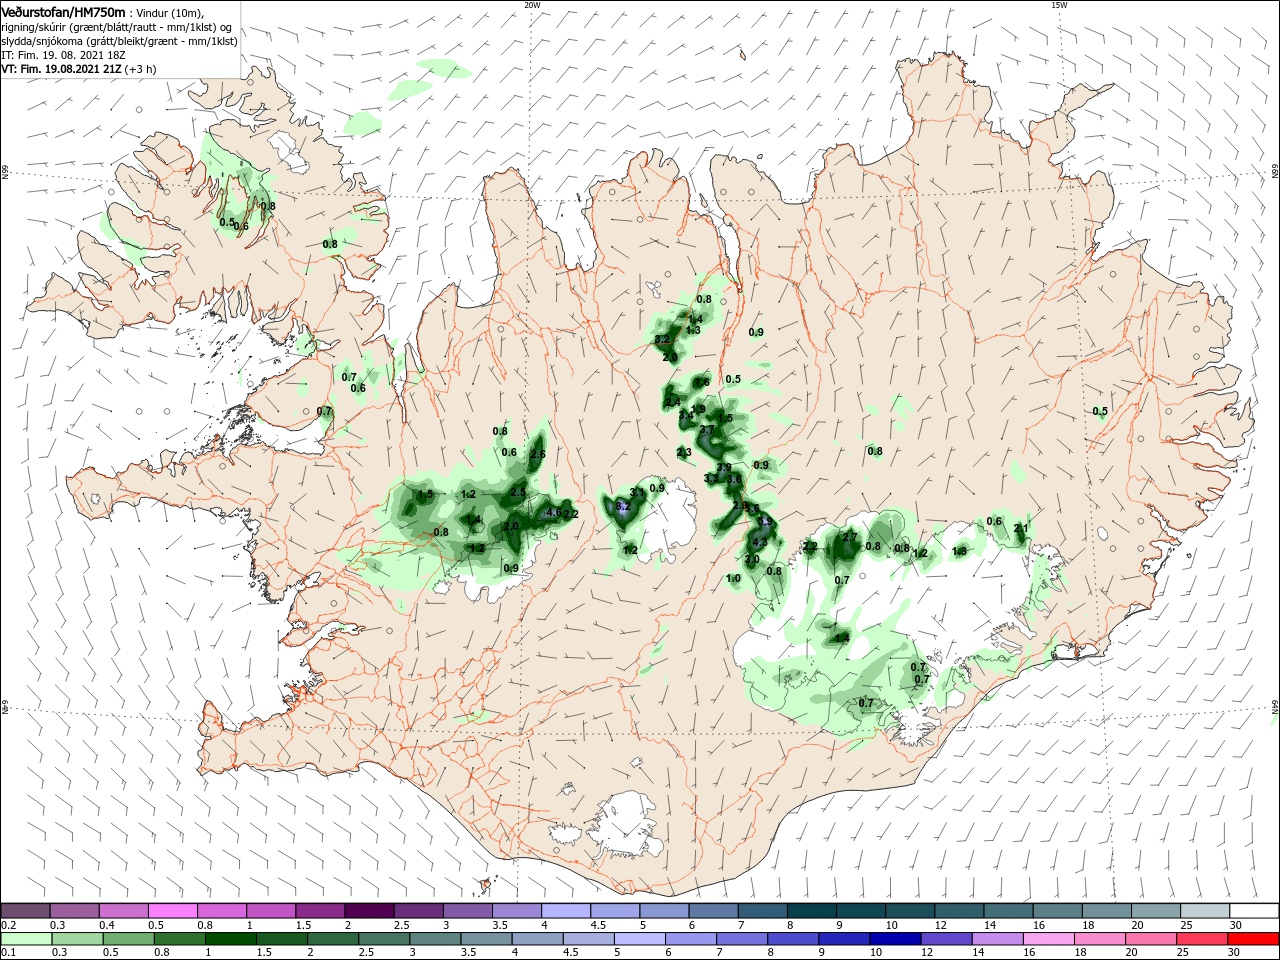Click the 'slydda/snjókoma' legend description line
Viewport: 1280px width, 960px height.
pyautogui.click(x=119, y=41)
